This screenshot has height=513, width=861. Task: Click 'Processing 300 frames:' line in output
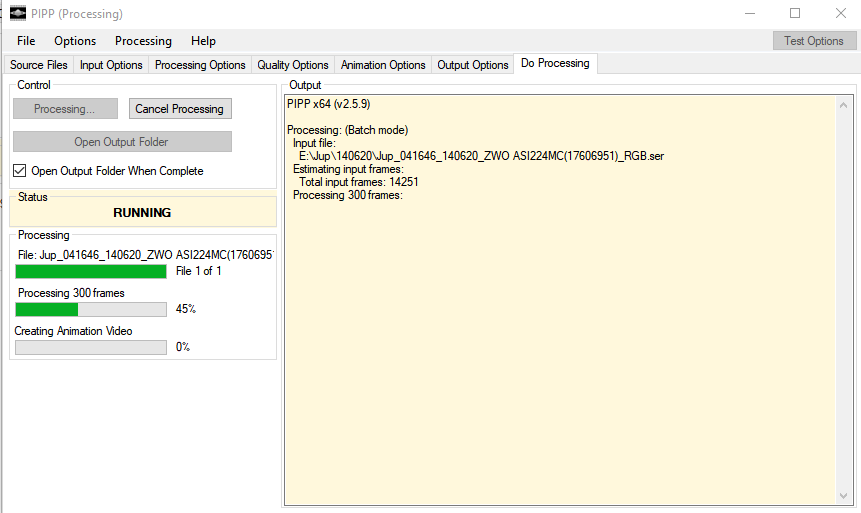click(x=348, y=195)
